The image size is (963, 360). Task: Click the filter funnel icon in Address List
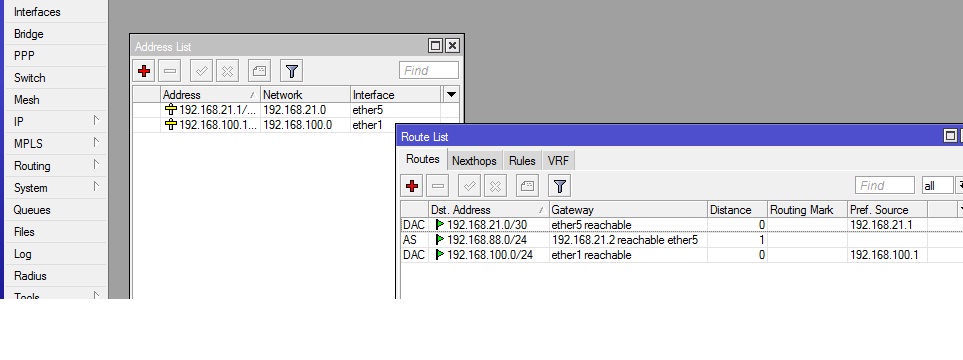tap(292, 71)
